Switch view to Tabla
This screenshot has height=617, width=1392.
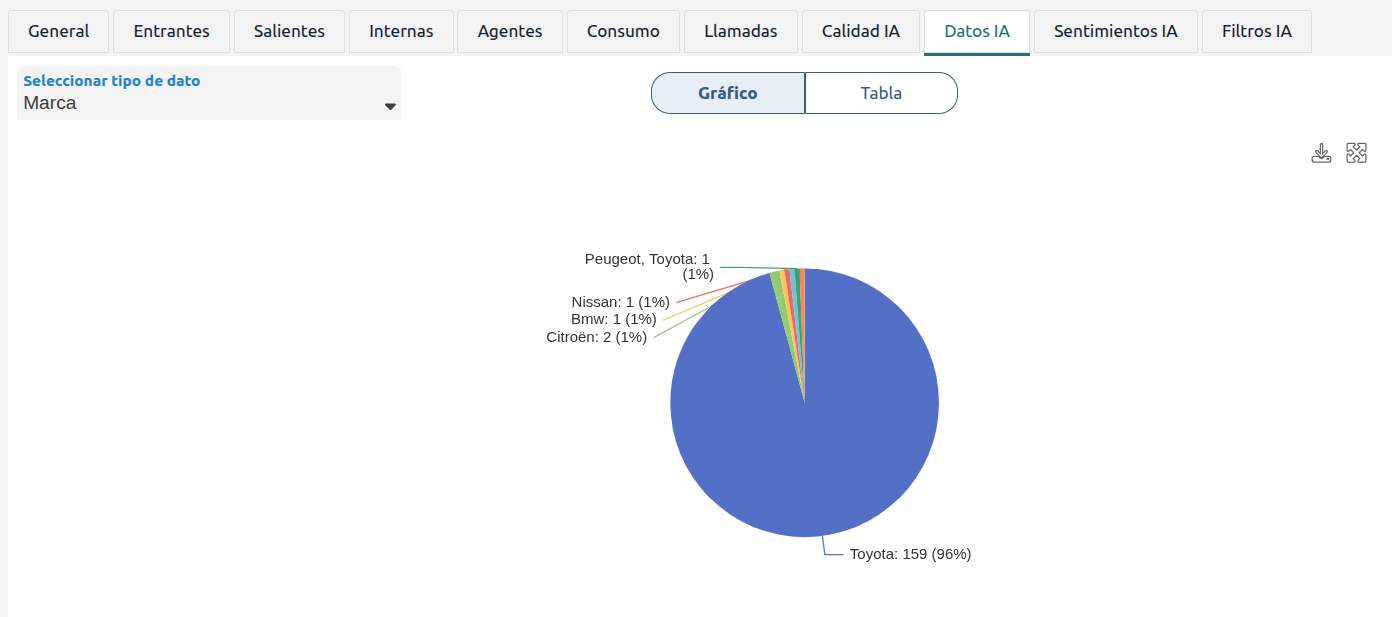pyautogui.click(x=881, y=93)
